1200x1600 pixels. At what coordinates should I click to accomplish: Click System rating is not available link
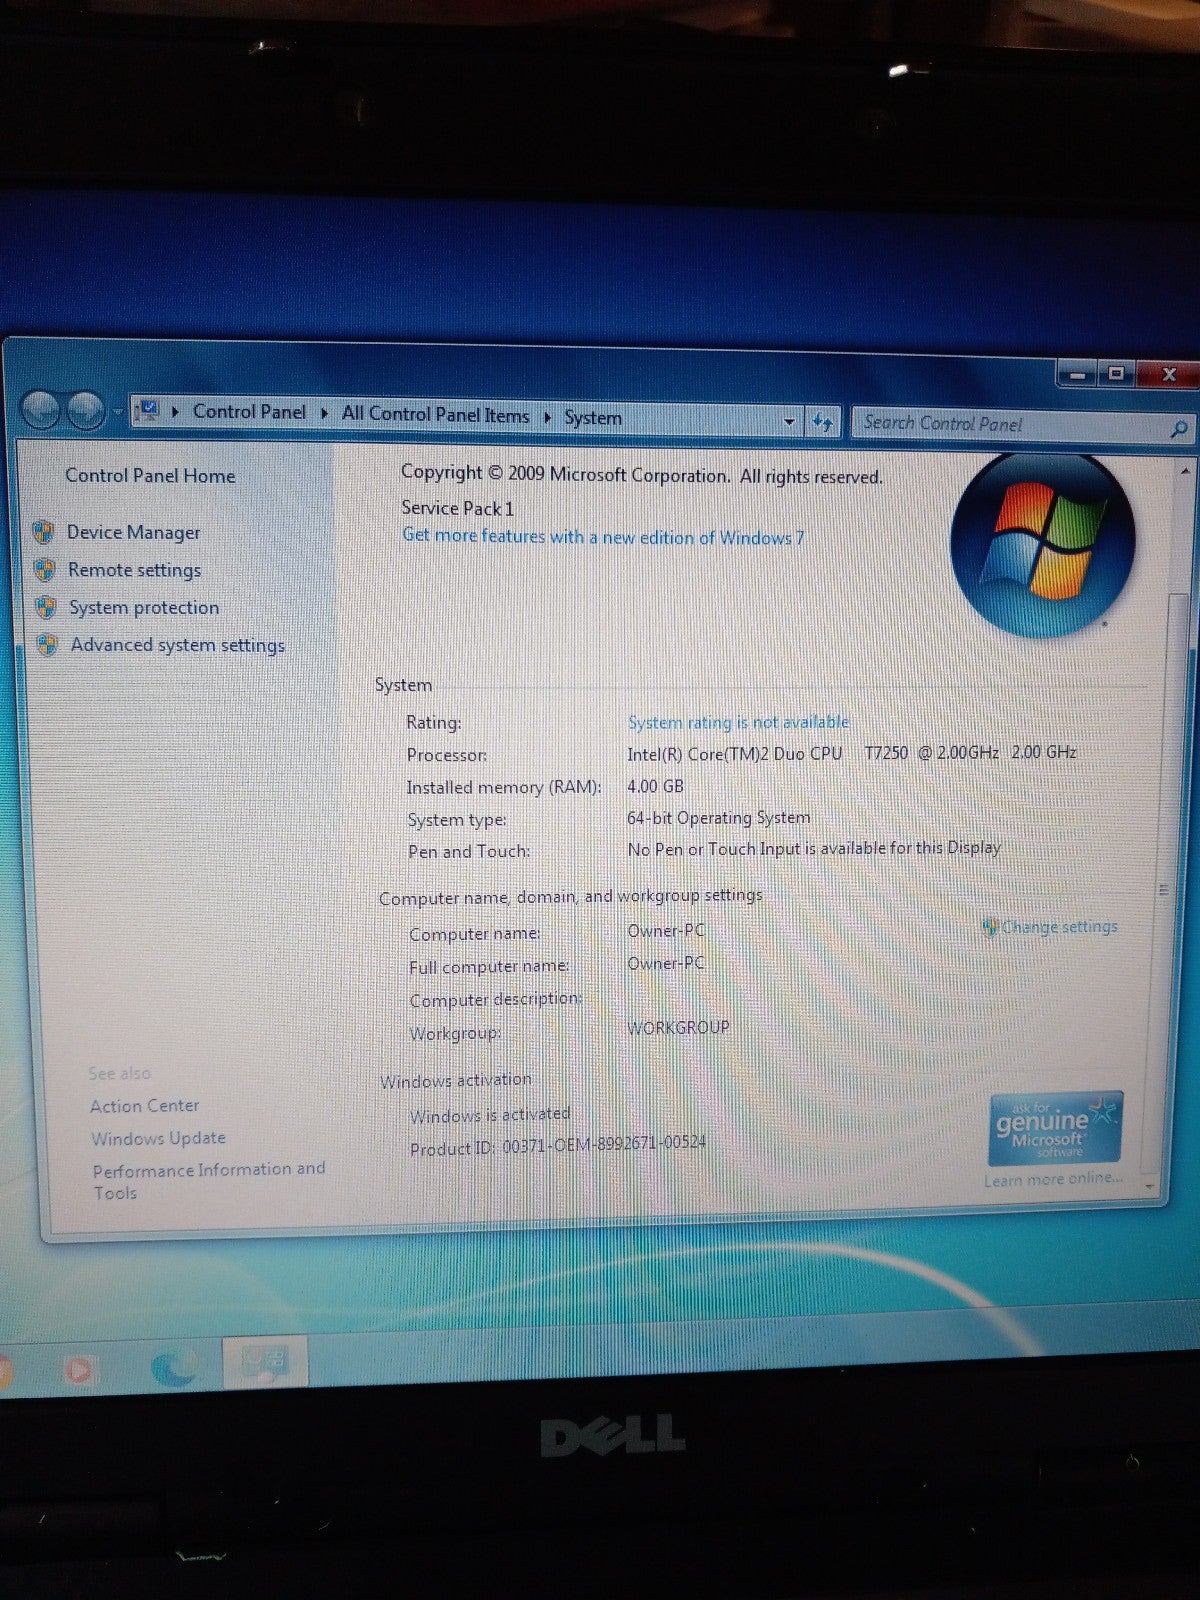pyautogui.click(x=738, y=722)
